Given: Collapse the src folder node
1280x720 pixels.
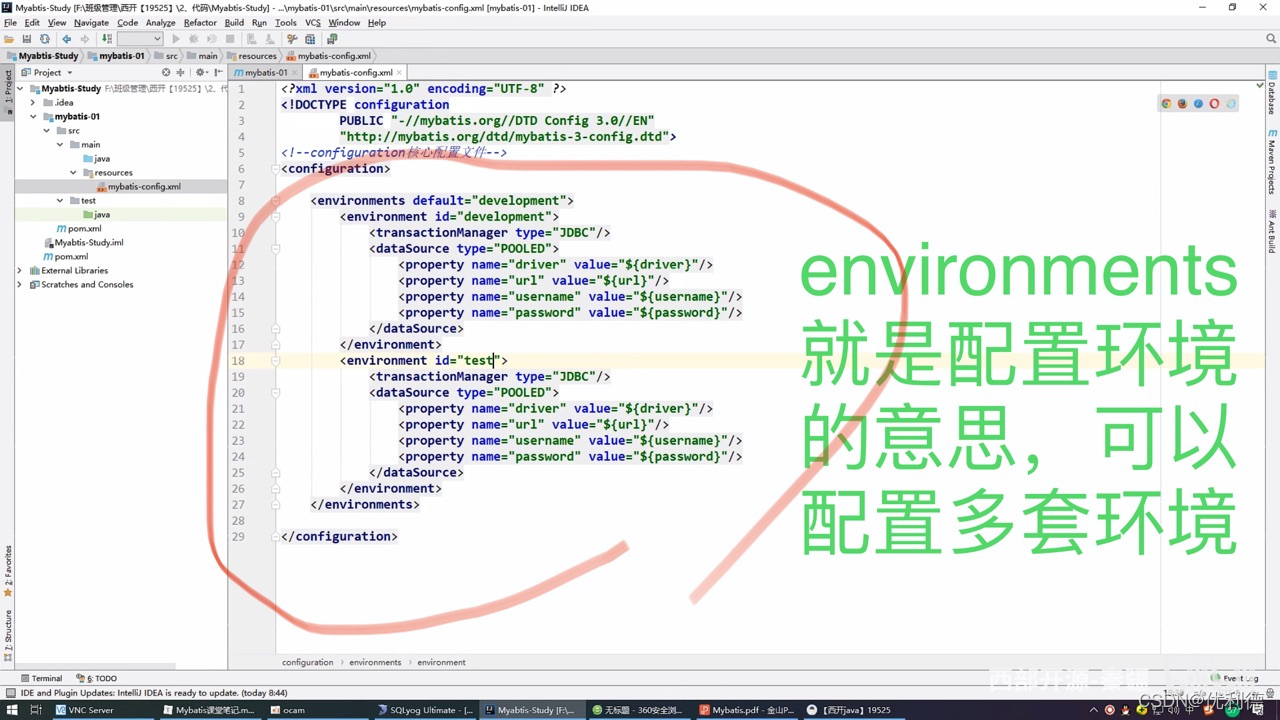Looking at the screenshot, I should (x=47, y=130).
